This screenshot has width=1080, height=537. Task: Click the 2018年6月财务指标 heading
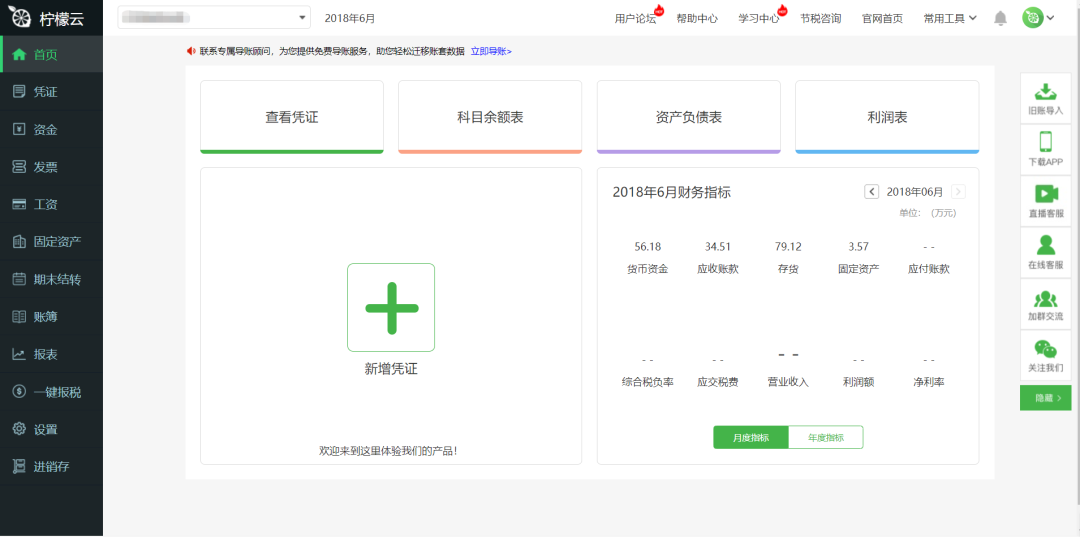click(x=672, y=193)
